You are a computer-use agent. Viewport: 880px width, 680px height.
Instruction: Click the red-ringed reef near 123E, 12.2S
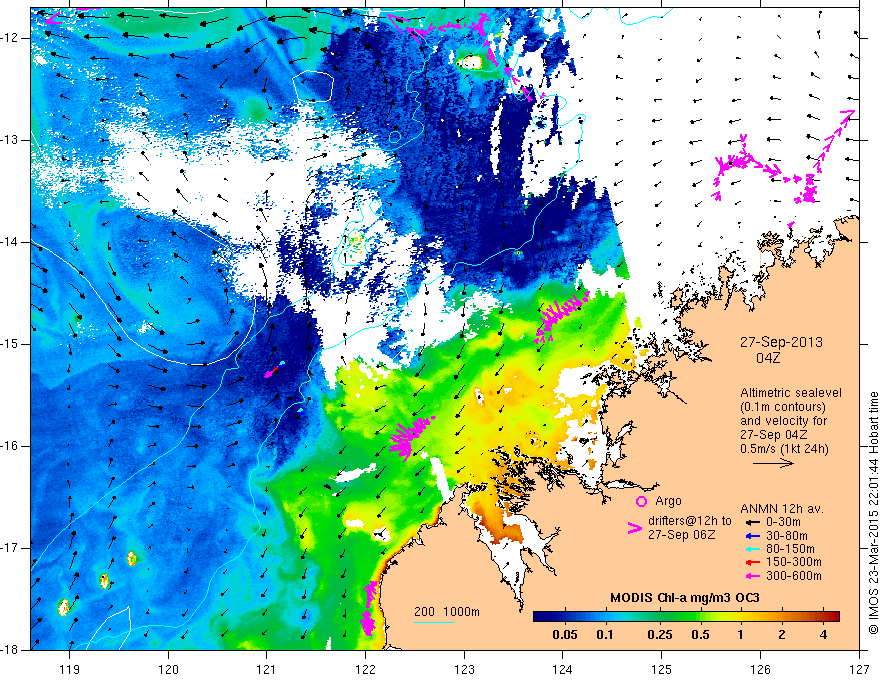click(x=470, y=62)
